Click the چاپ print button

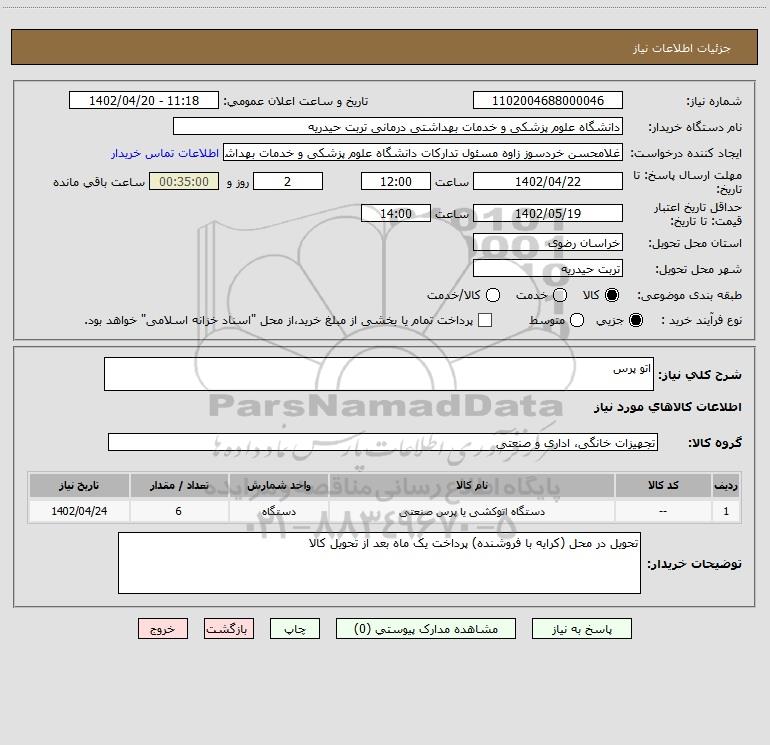click(295, 629)
